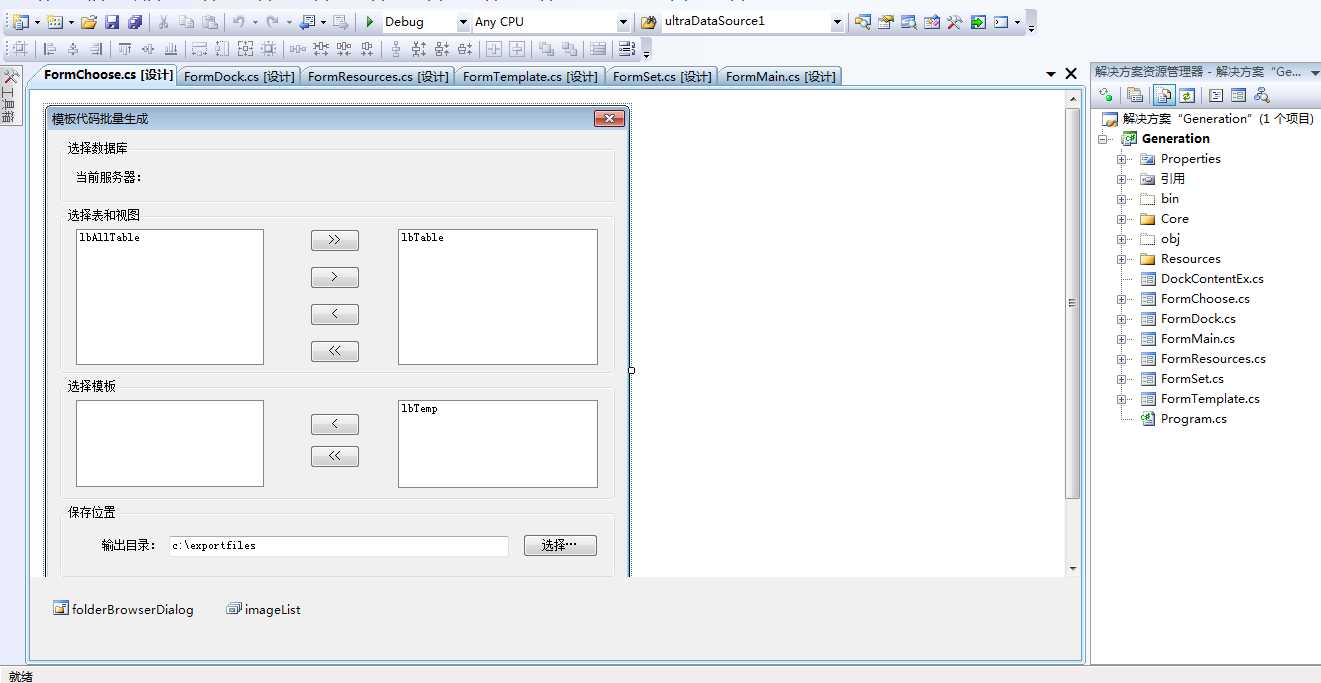Switch to FormResources.cs design tab
Viewport: 1321px width, 683px height.
tap(378, 76)
